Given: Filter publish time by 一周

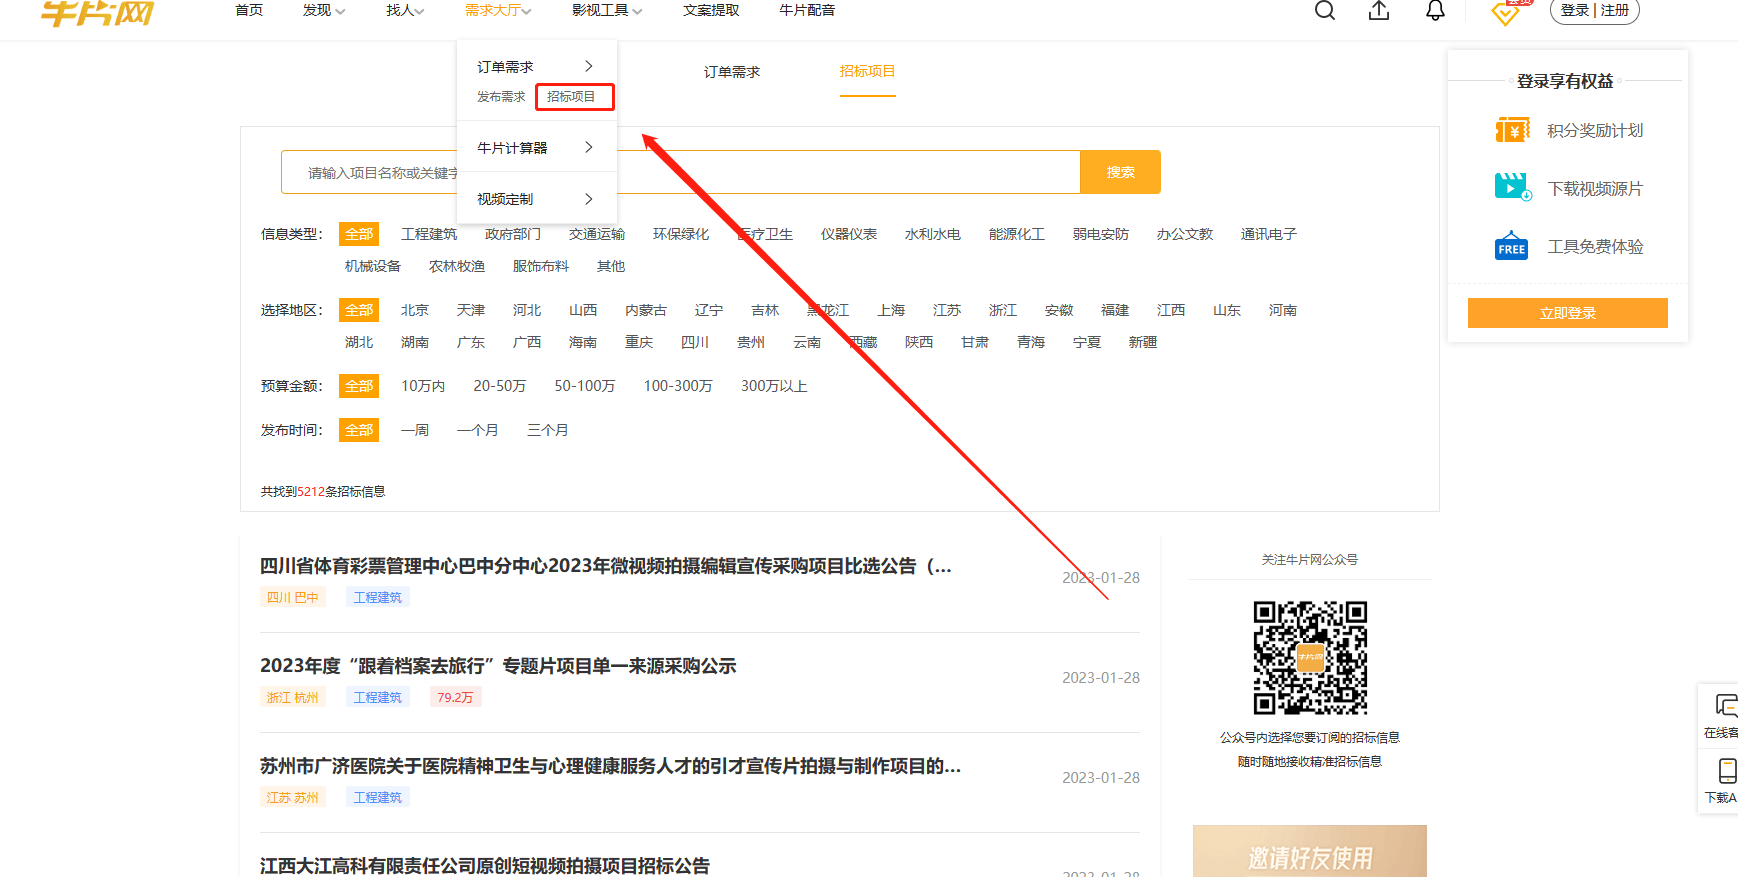Looking at the screenshot, I should [x=415, y=430].
